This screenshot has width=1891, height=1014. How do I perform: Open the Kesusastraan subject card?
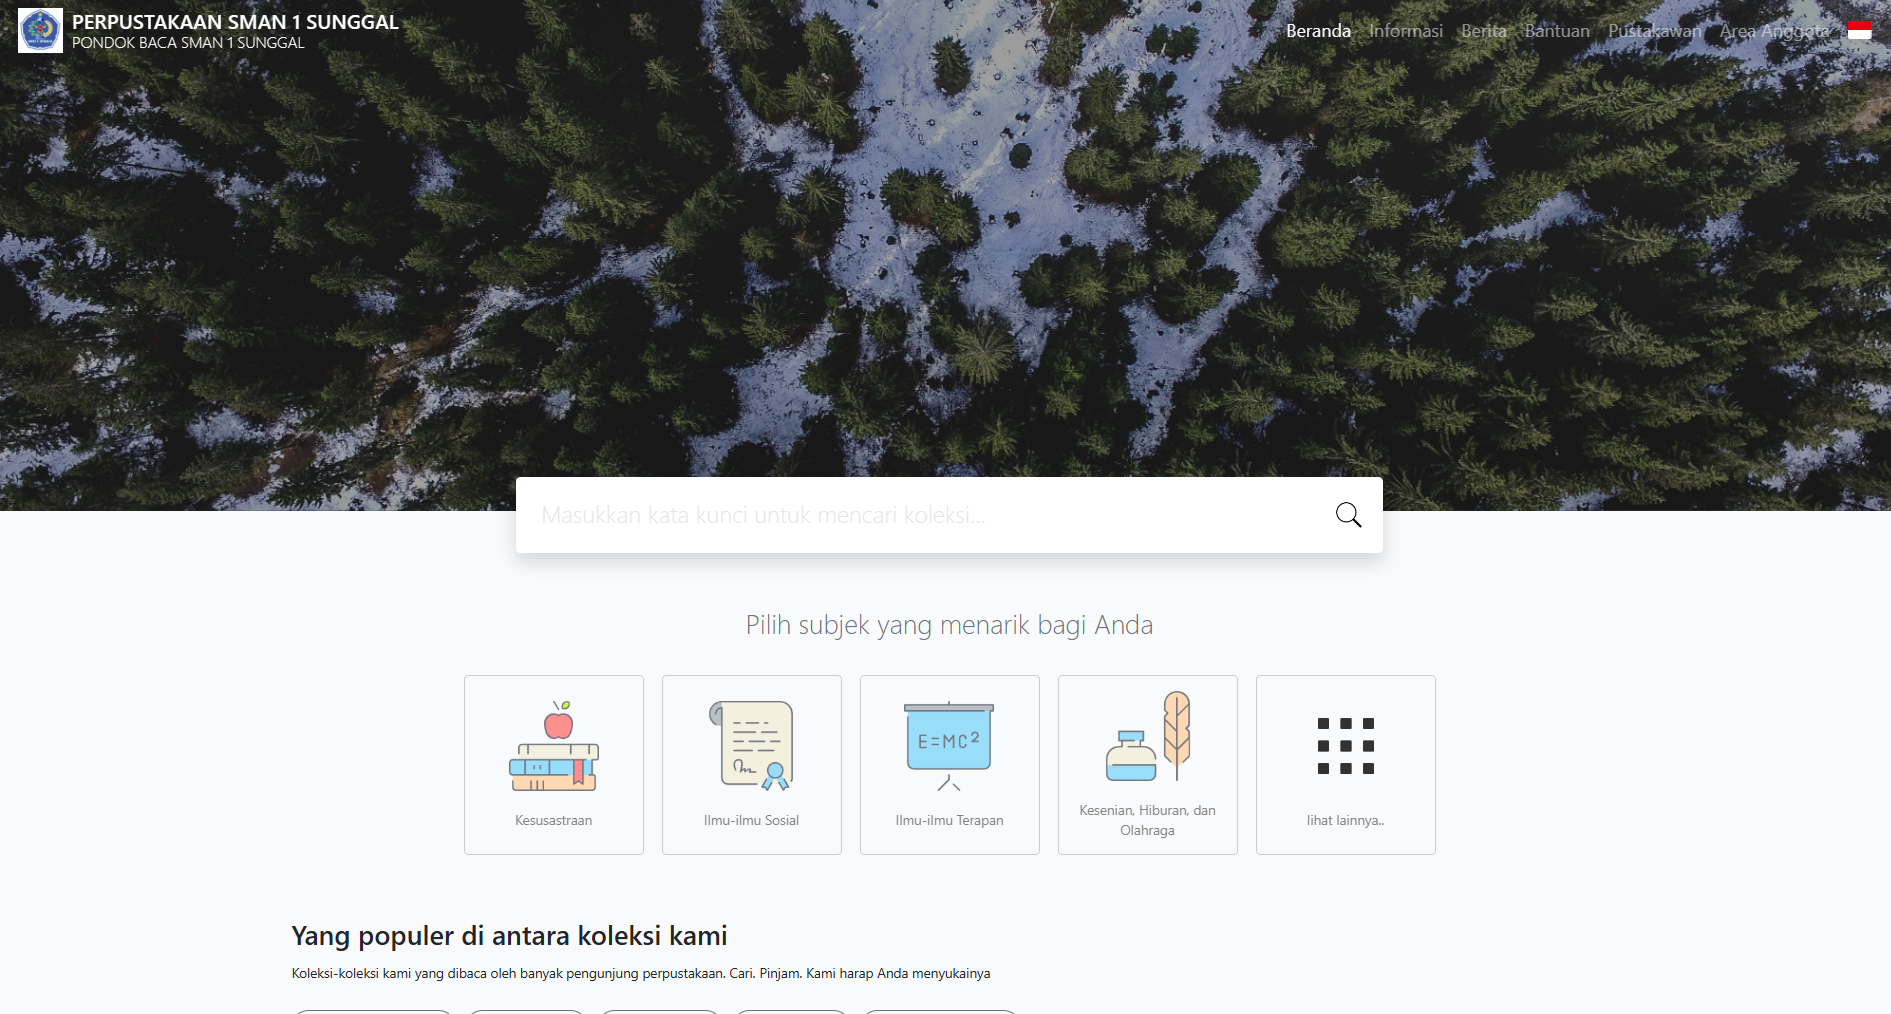click(554, 765)
